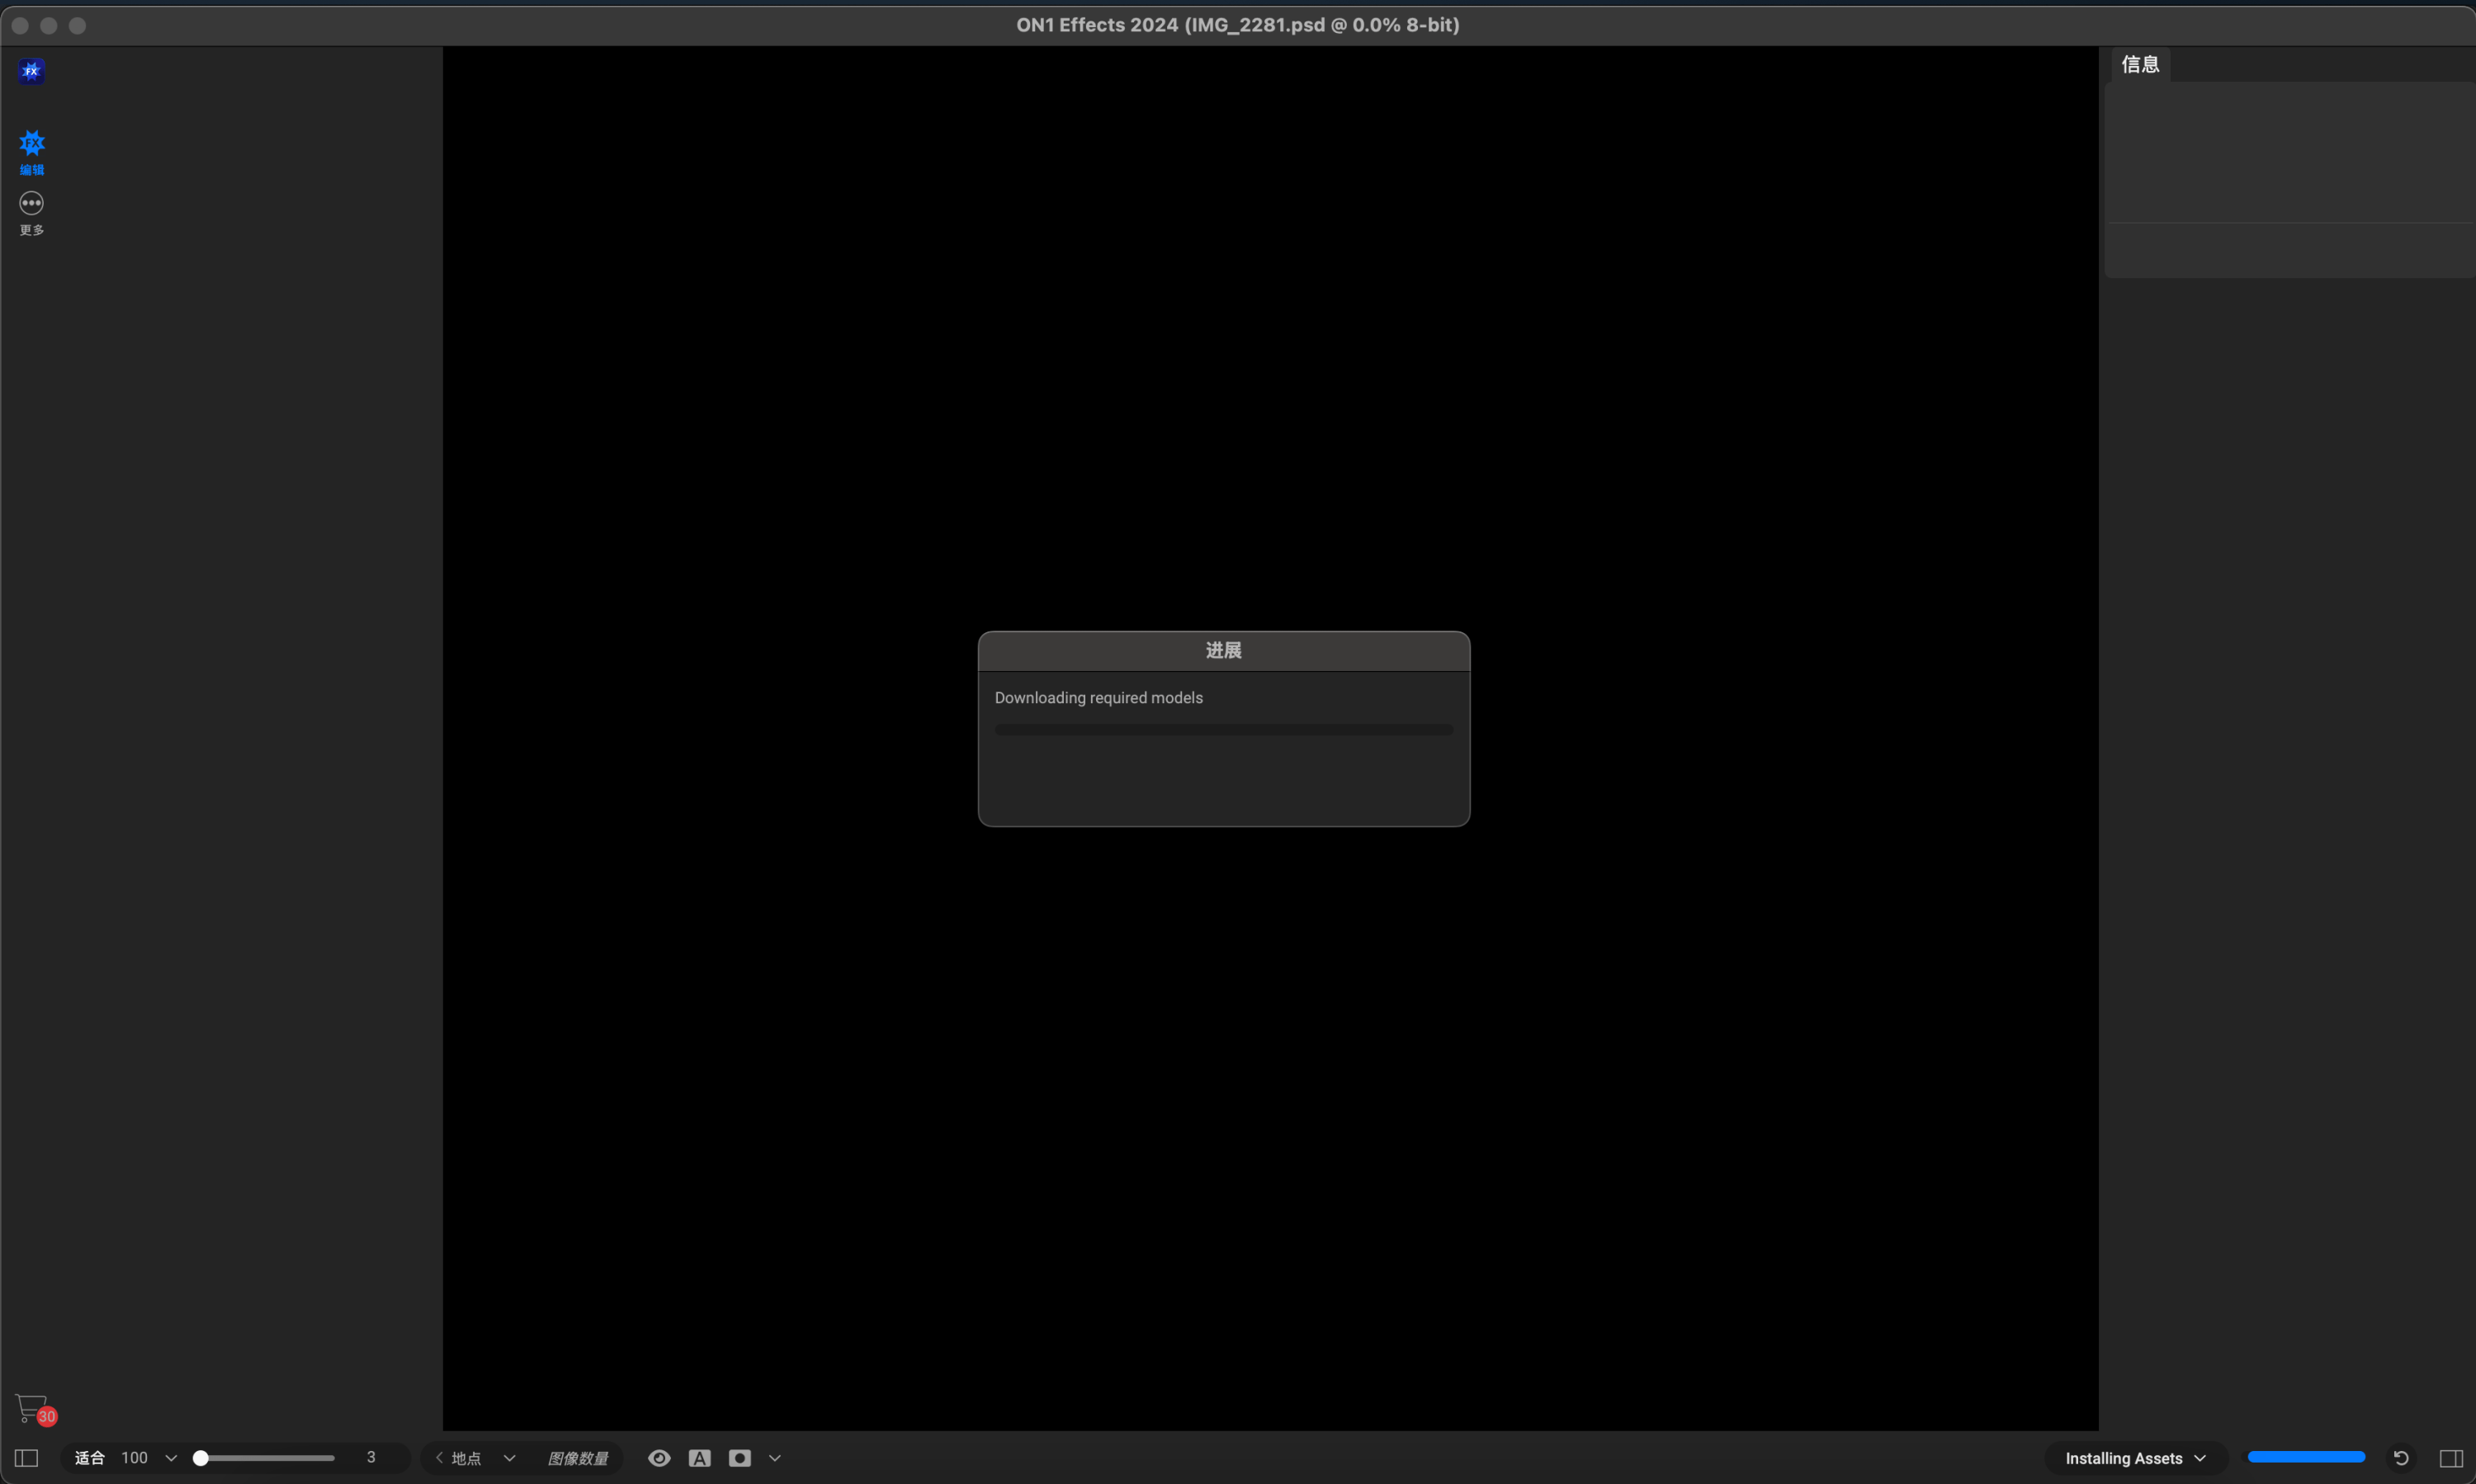Open the shopping cart with 30 badge
2476x1484 pixels.
click(x=32, y=1408)
